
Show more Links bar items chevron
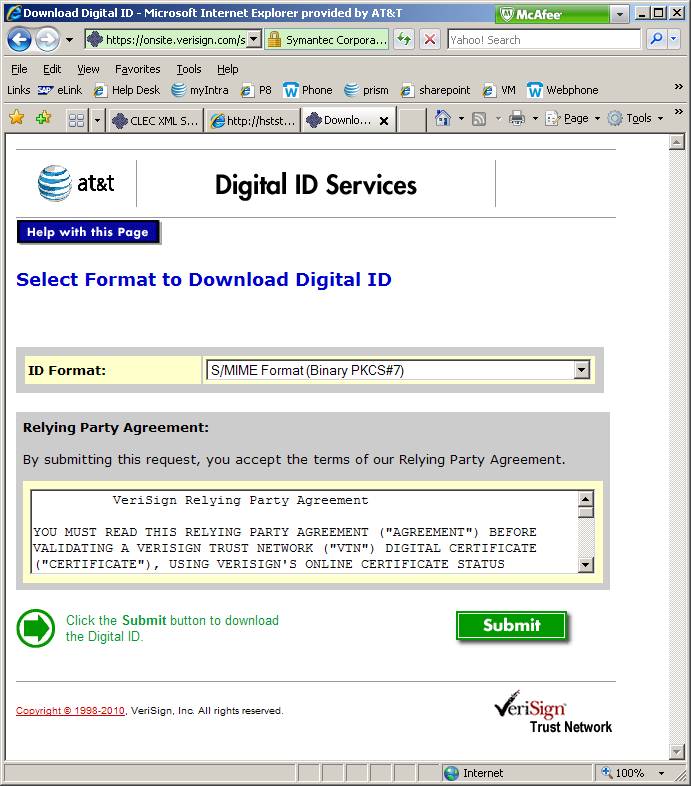[678, 87]
